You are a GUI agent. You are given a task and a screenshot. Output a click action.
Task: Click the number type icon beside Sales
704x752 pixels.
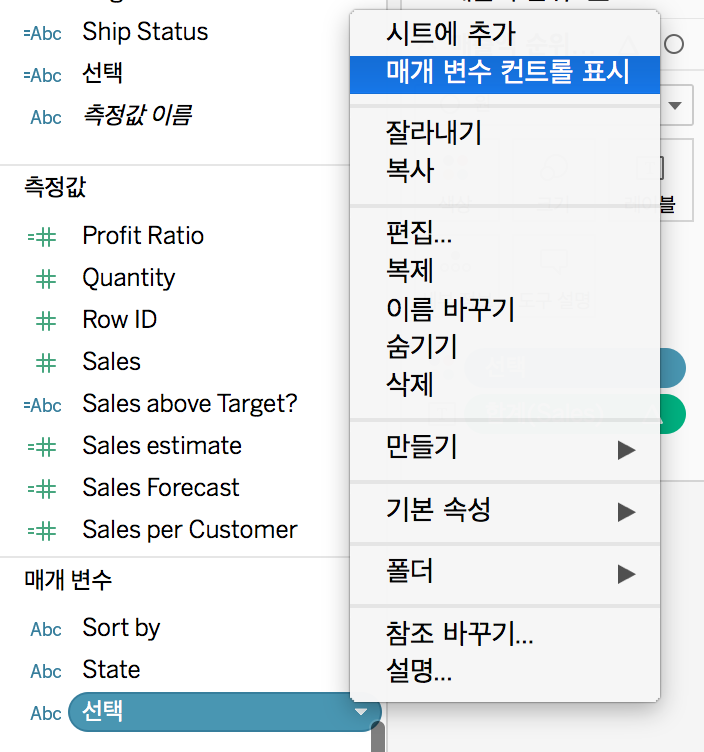tap(46, 363)
